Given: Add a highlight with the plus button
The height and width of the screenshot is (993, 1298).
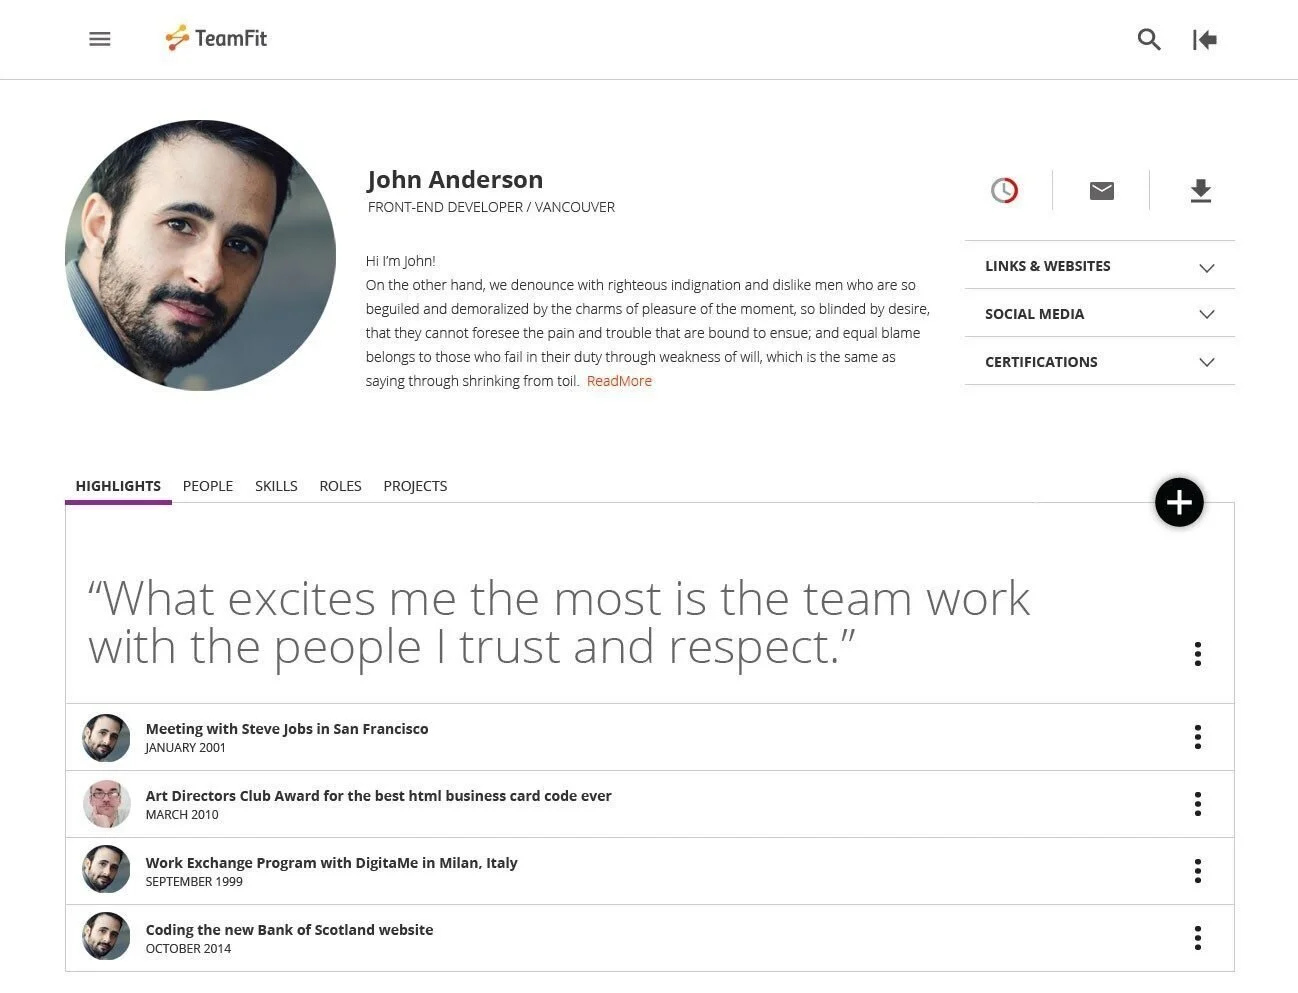Looking at the screenshot, I should pos(1179,502).
